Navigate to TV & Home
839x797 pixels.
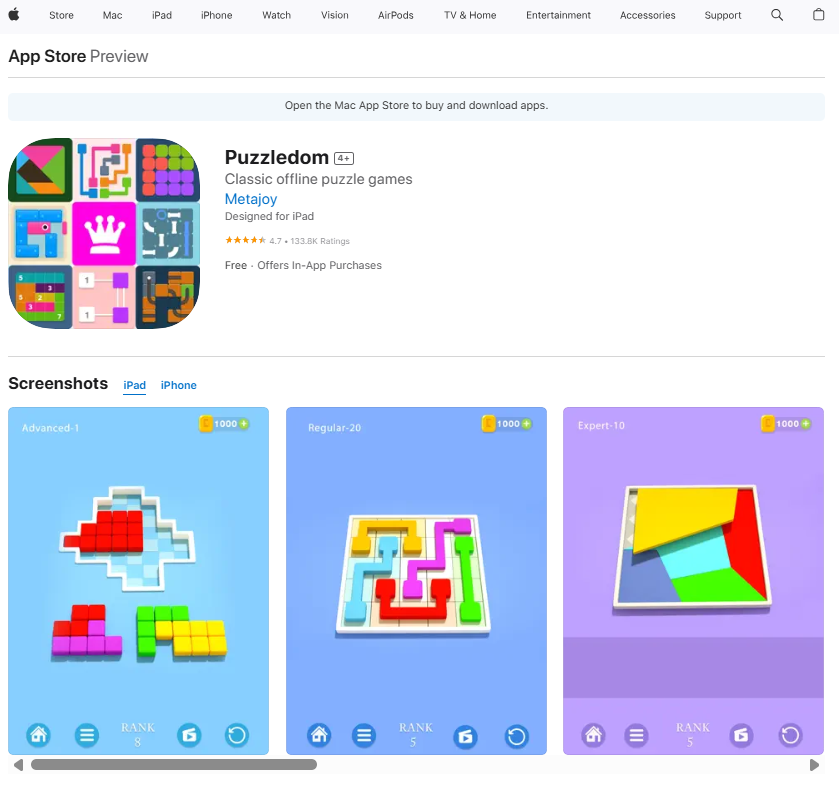470,16
